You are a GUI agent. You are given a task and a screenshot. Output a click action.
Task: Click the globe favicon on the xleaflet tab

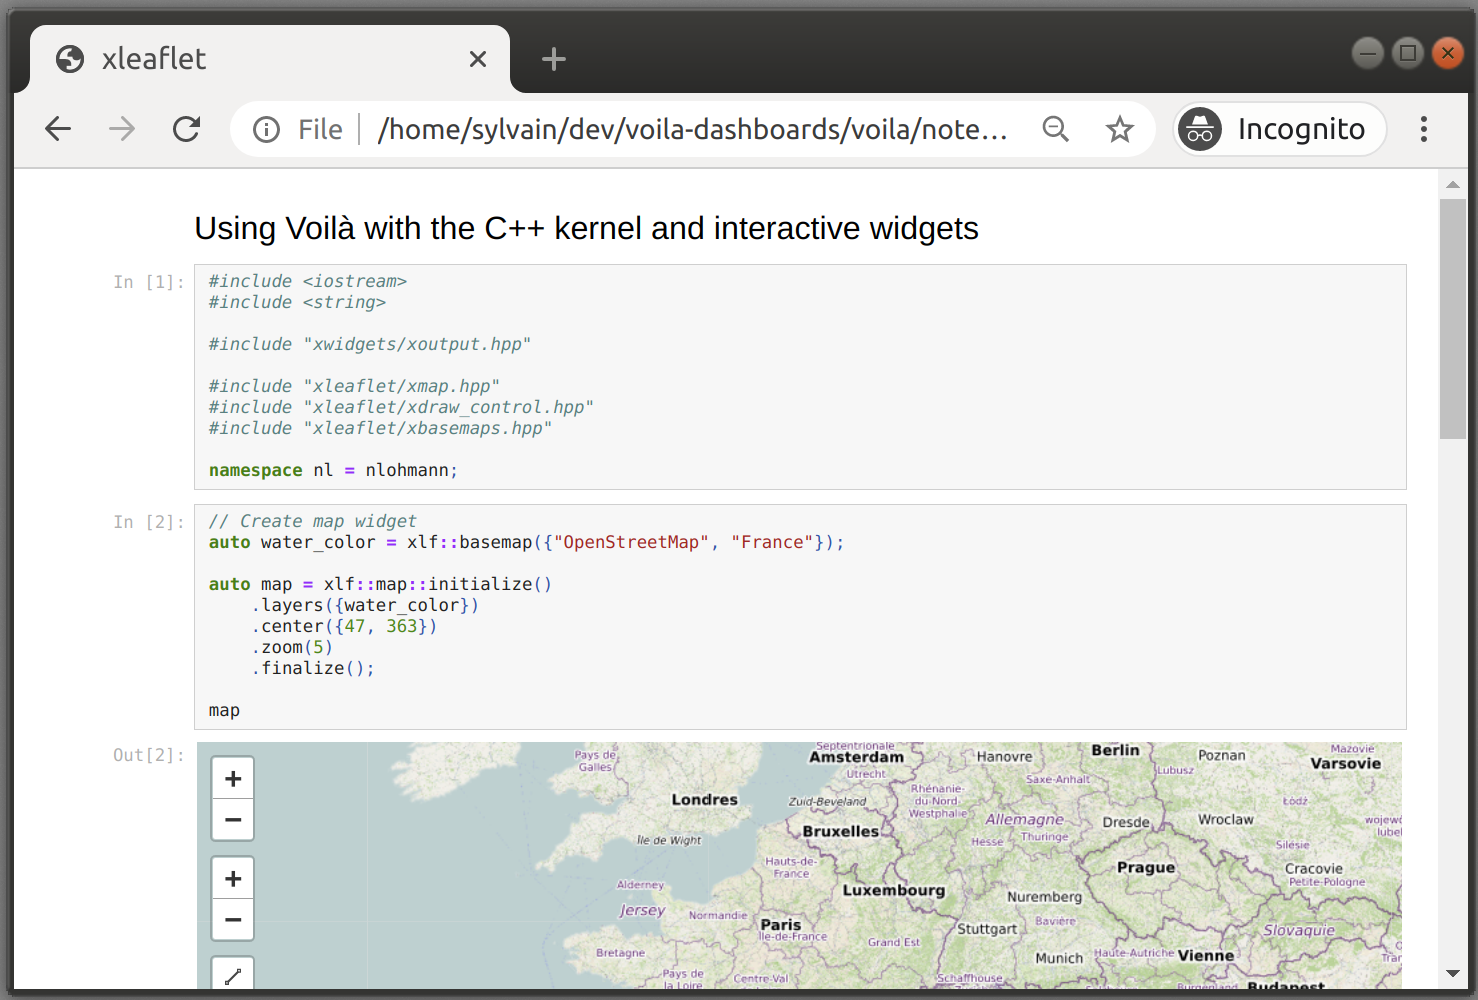69,59
